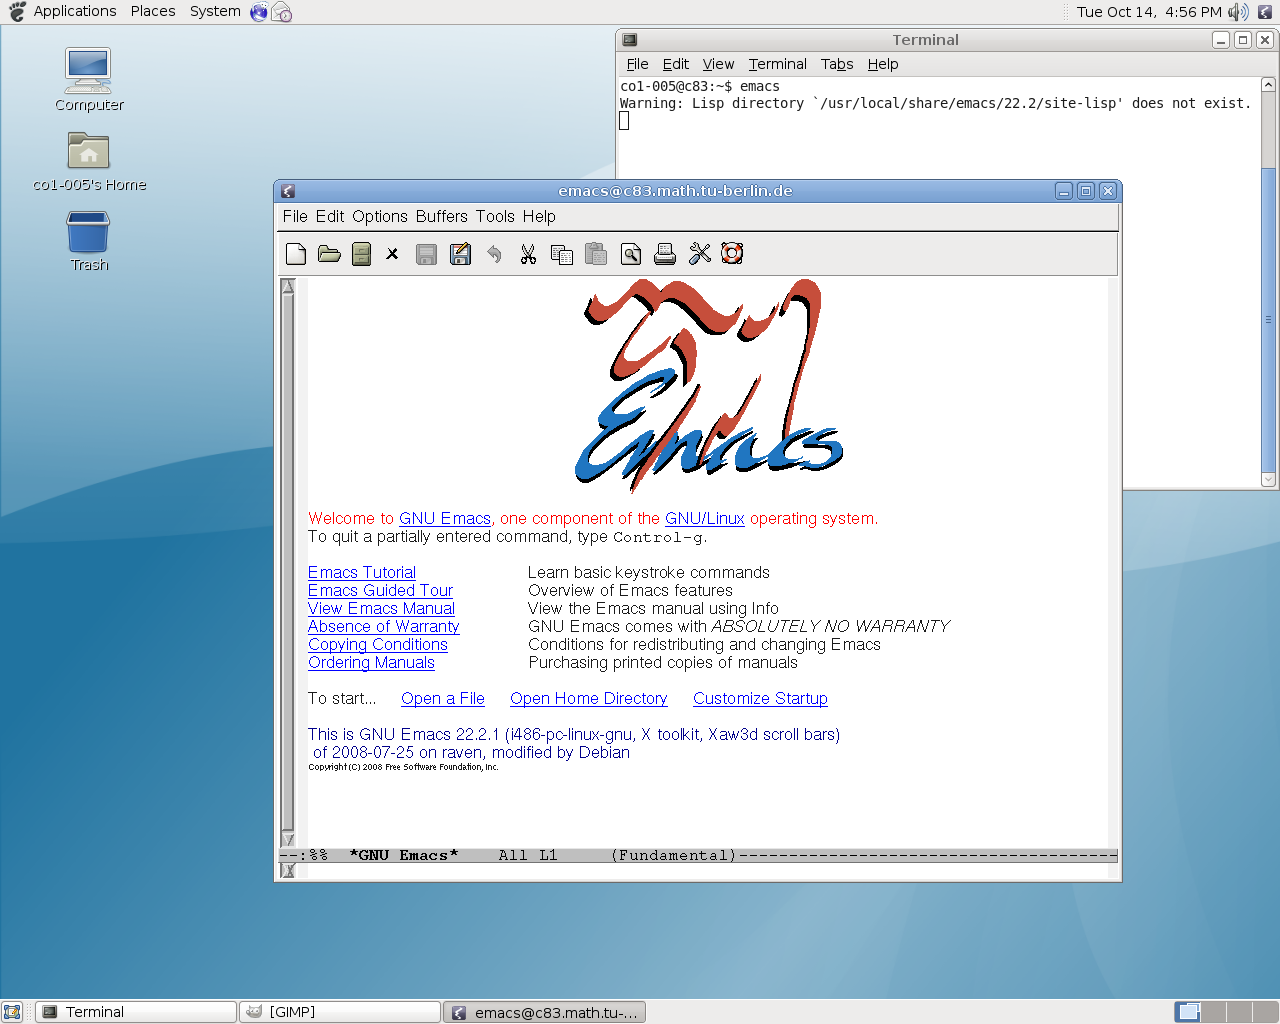
Task: Click the Undo arrow icon in Emacs
Action: click(x=494, y=254)
